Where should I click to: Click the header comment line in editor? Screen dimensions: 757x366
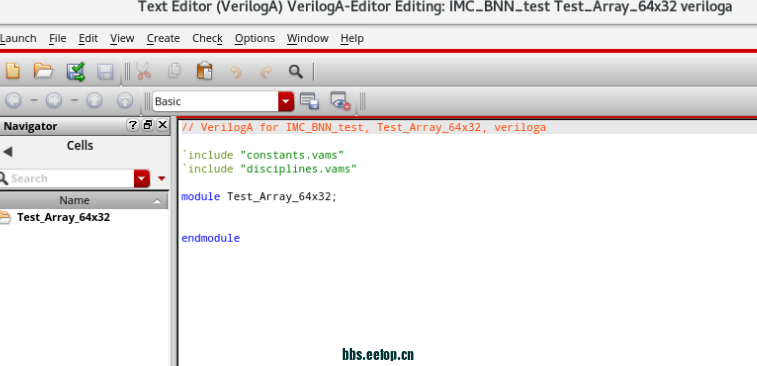(364, 127)
